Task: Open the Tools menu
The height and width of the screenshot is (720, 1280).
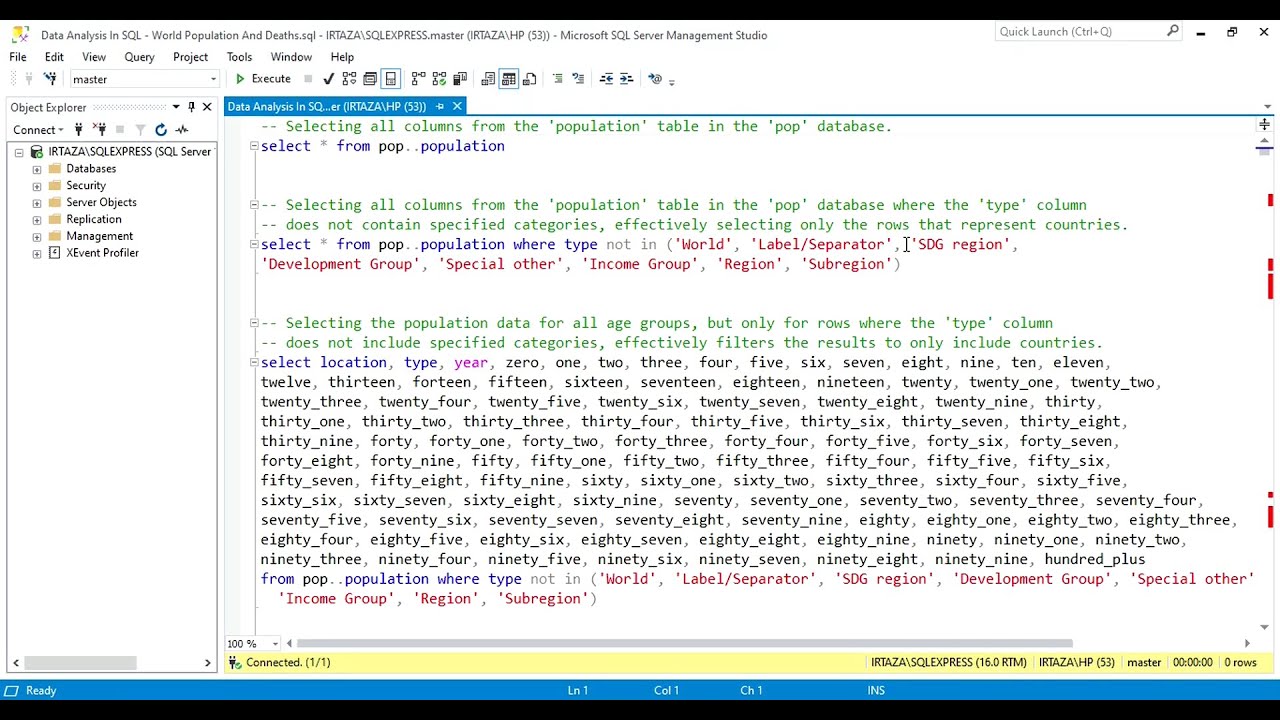Action: [x=239, y=57]
